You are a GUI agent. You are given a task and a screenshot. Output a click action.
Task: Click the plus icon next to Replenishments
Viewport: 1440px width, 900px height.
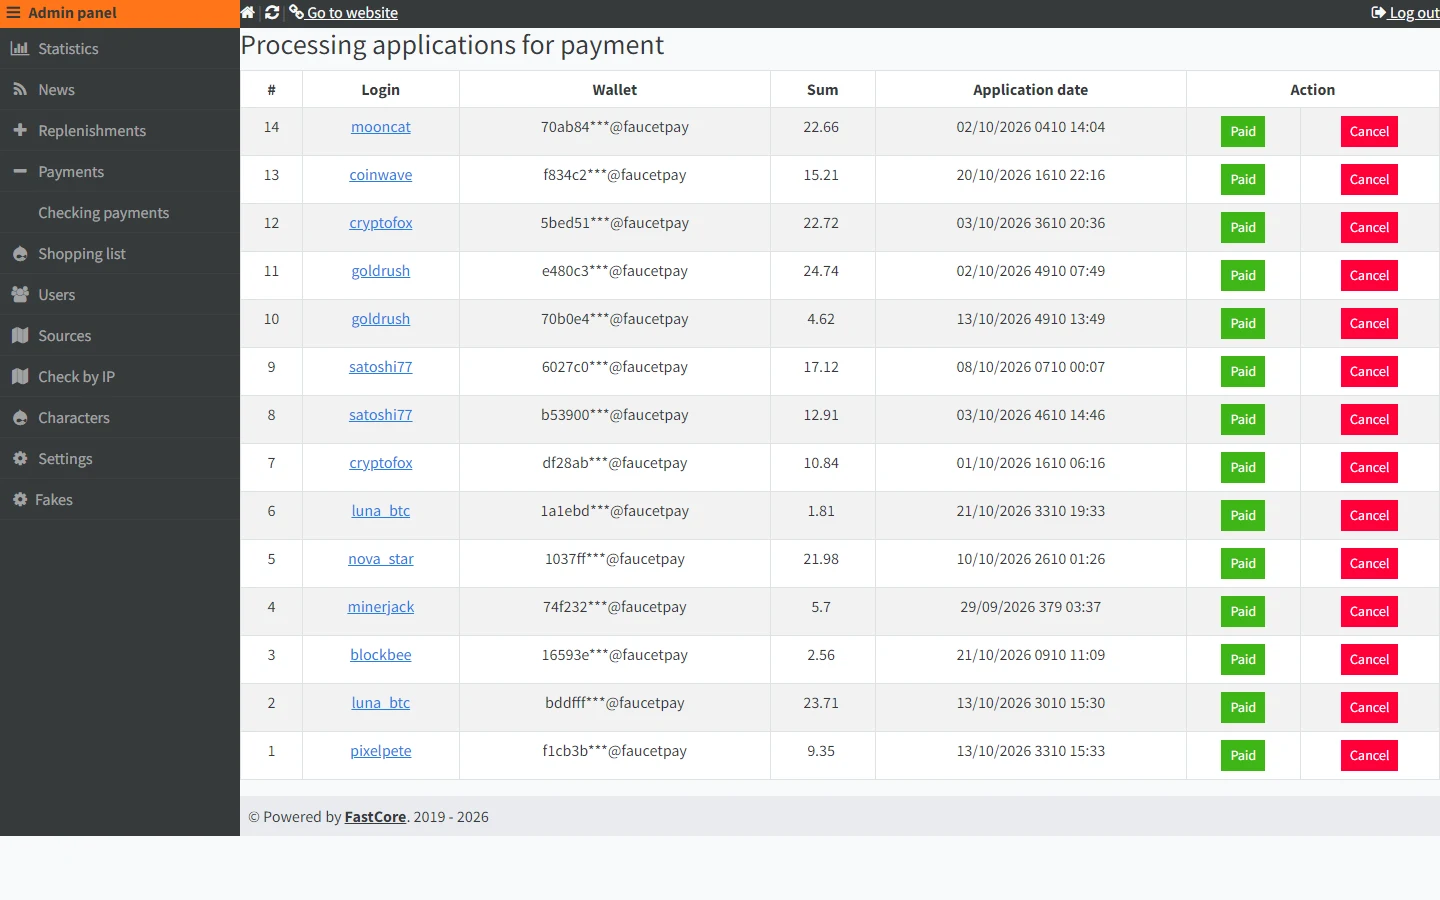20,130
